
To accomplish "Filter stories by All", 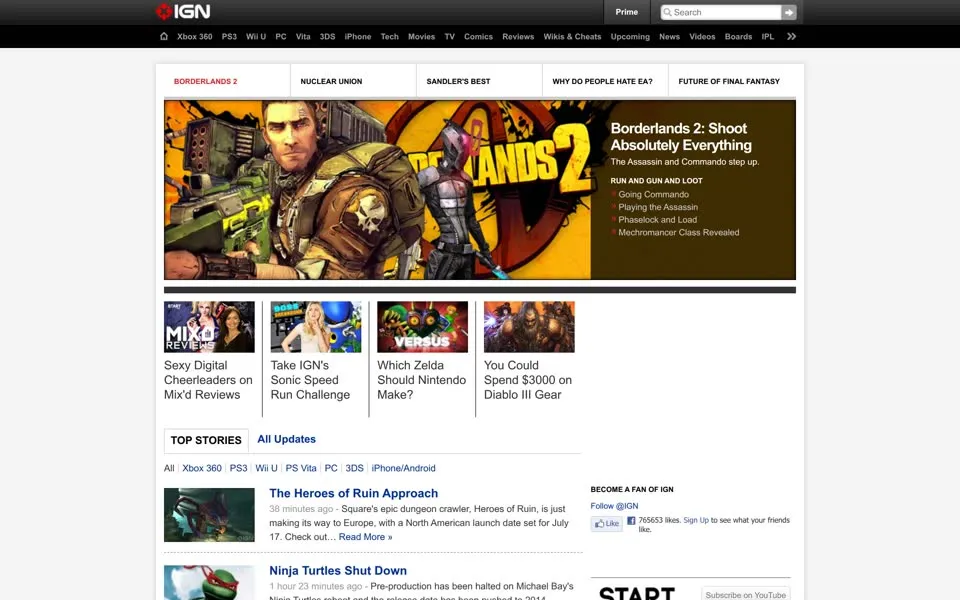I will (169, 468).
